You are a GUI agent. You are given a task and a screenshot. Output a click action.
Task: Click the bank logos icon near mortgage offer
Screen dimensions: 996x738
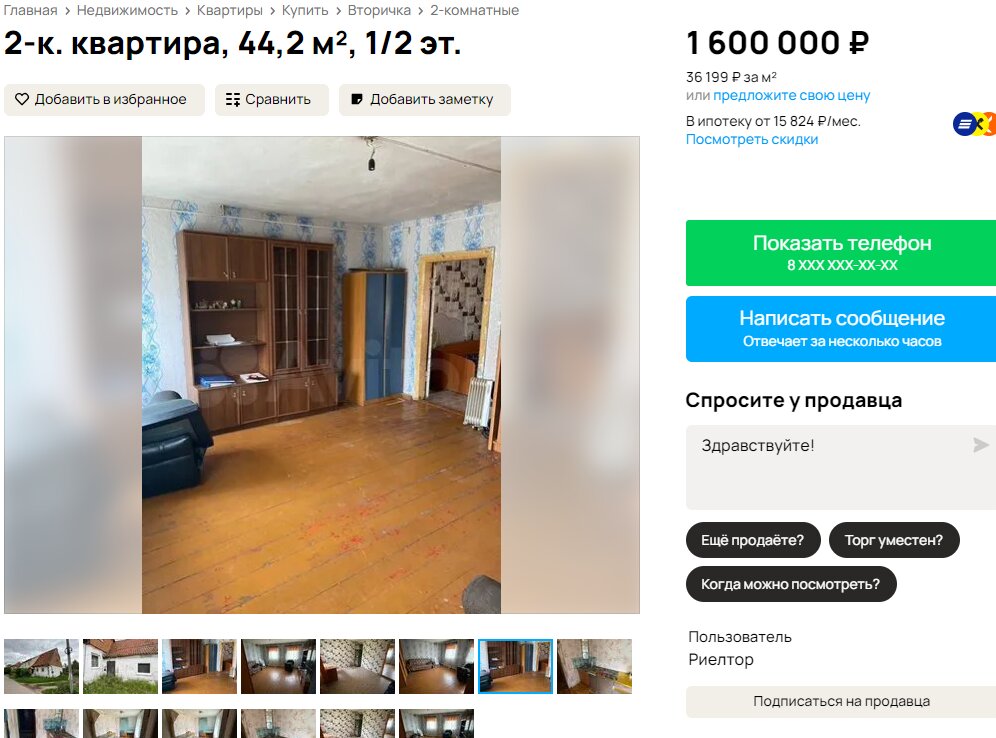[x=974, y=124]
